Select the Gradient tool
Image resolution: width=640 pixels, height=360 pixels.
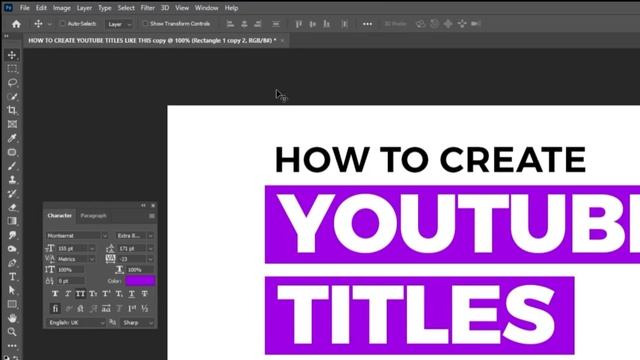[12, 221]
